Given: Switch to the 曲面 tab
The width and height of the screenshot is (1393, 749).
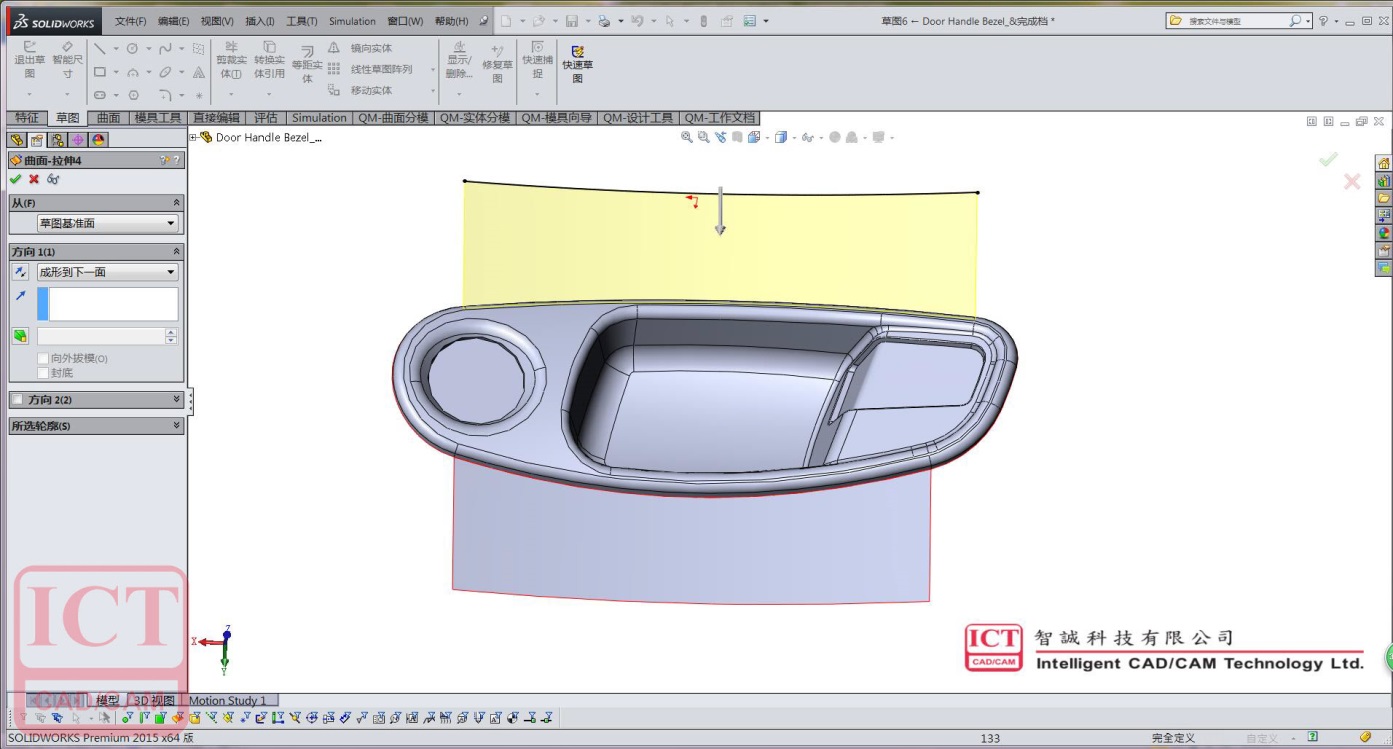Looking at the screenshot, I should point(108,118).
